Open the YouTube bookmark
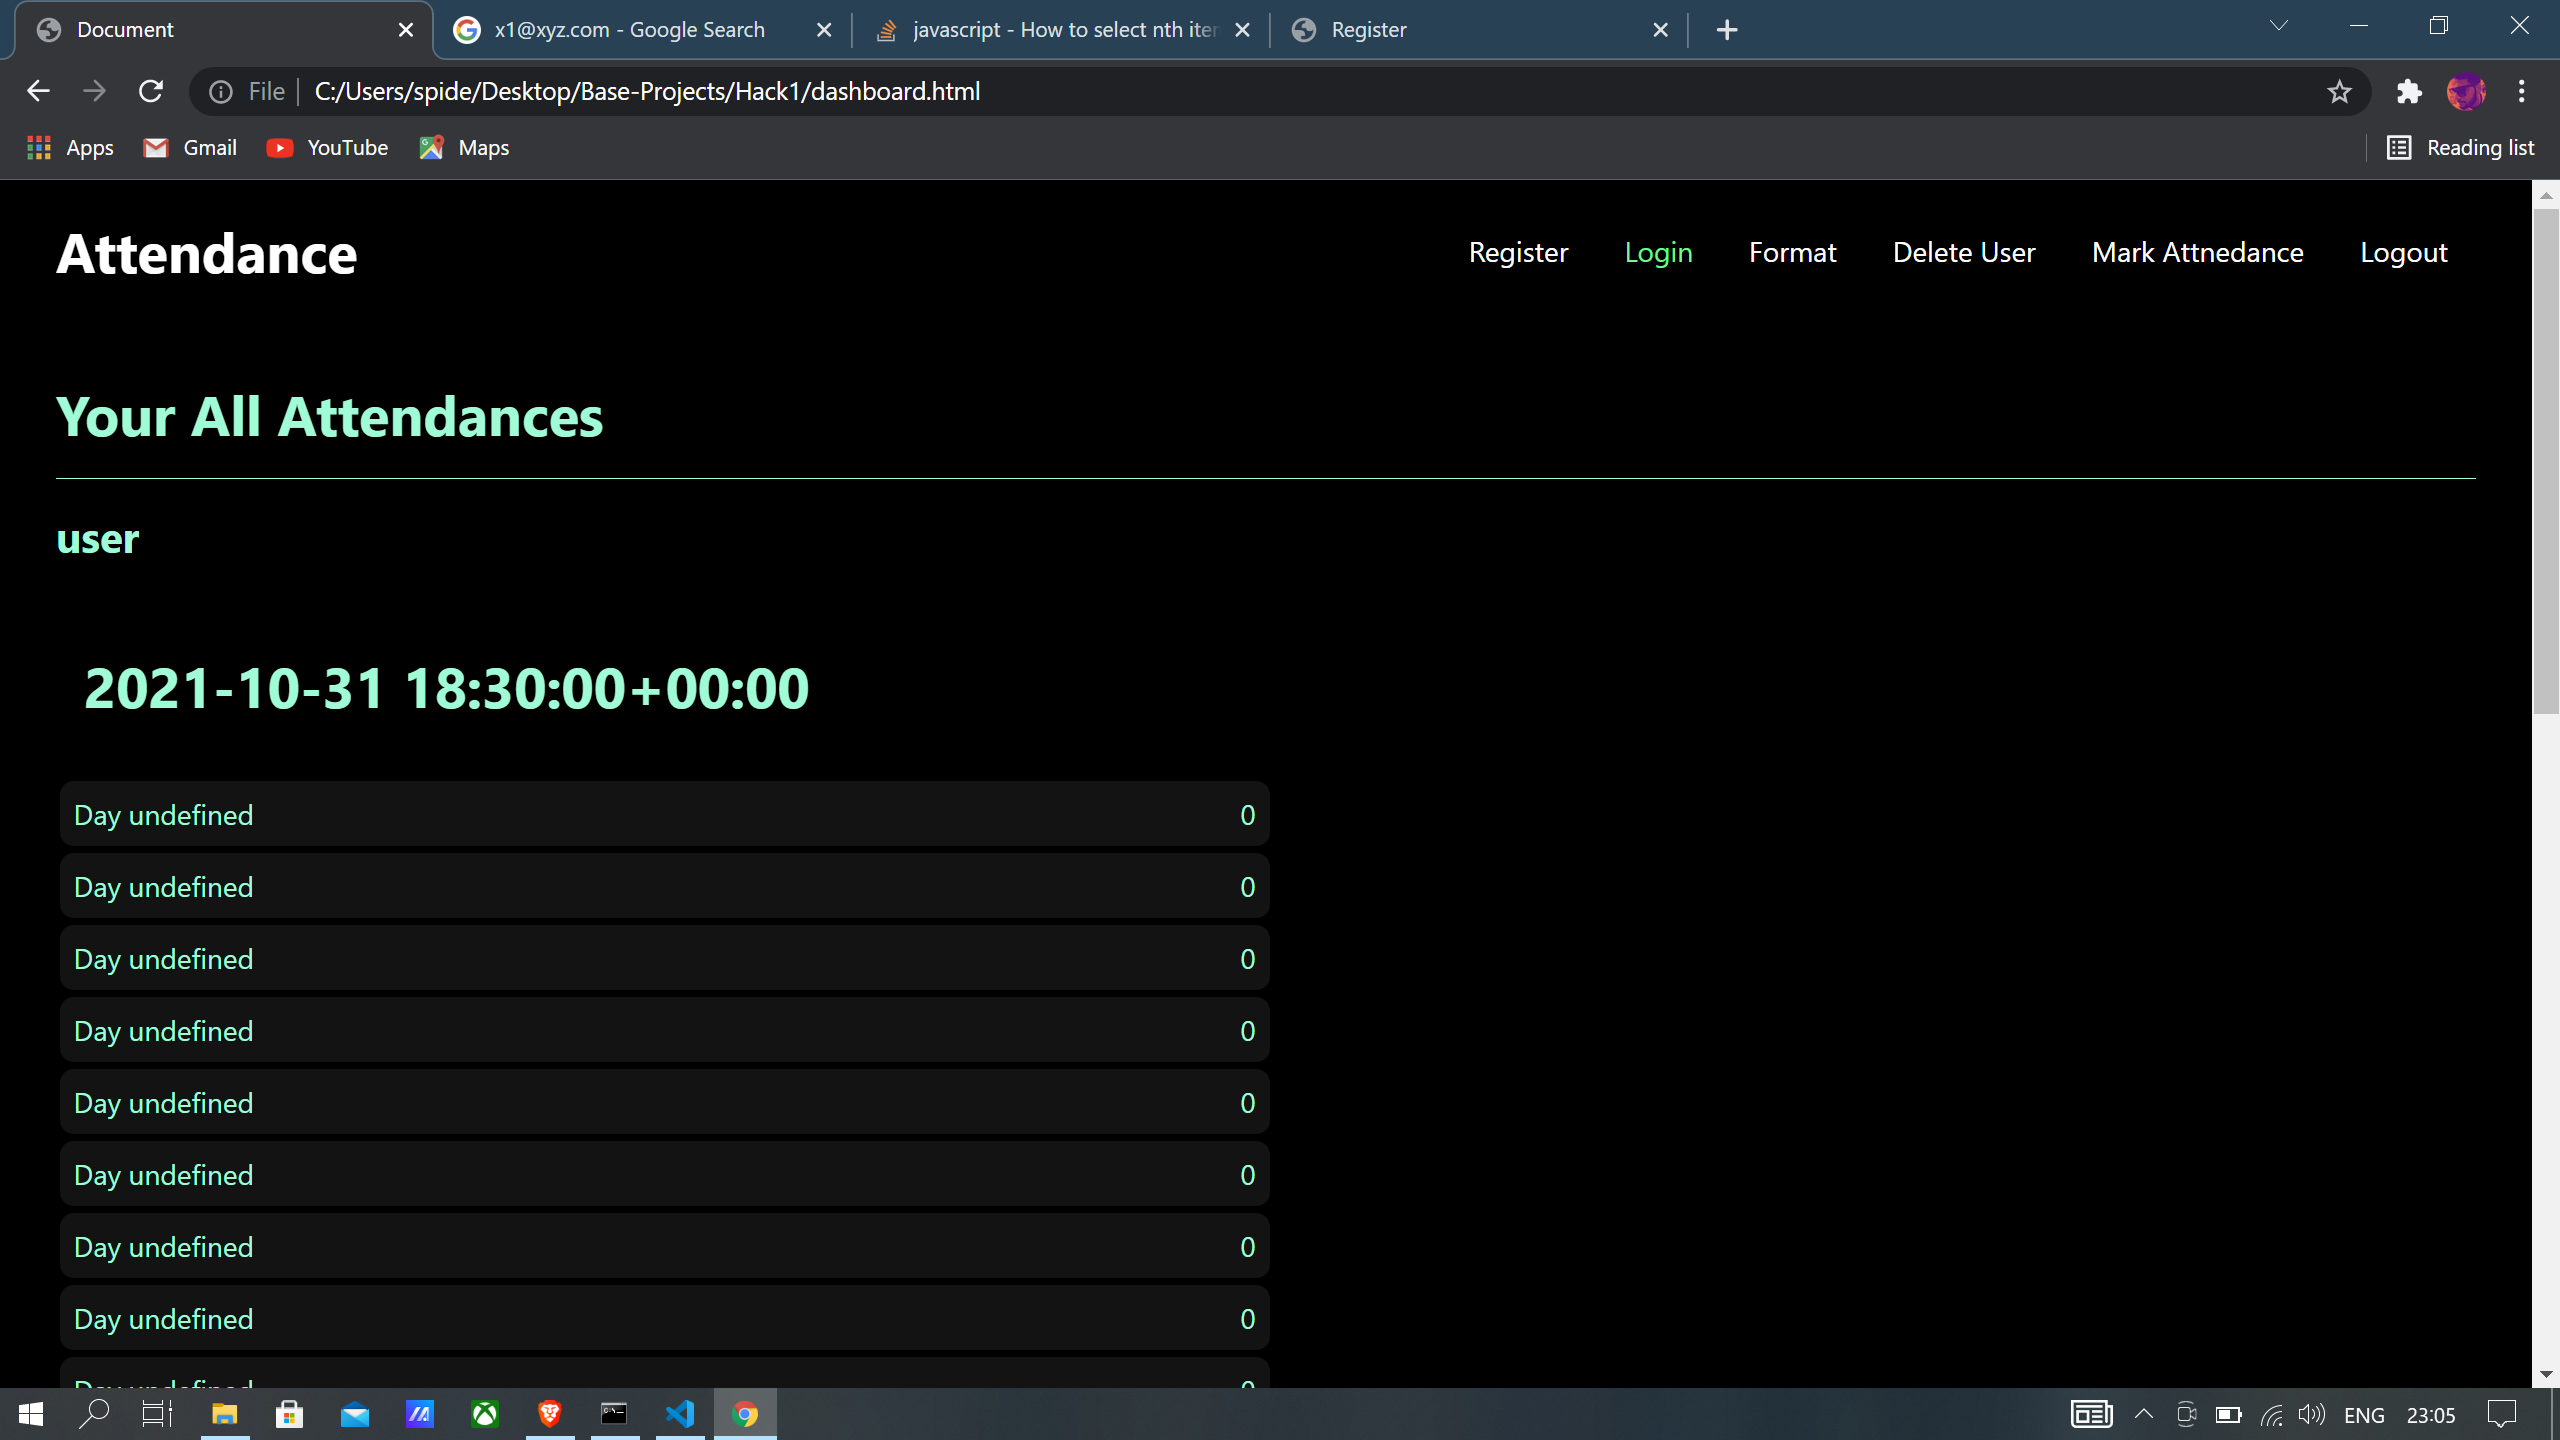 [327, 148]
